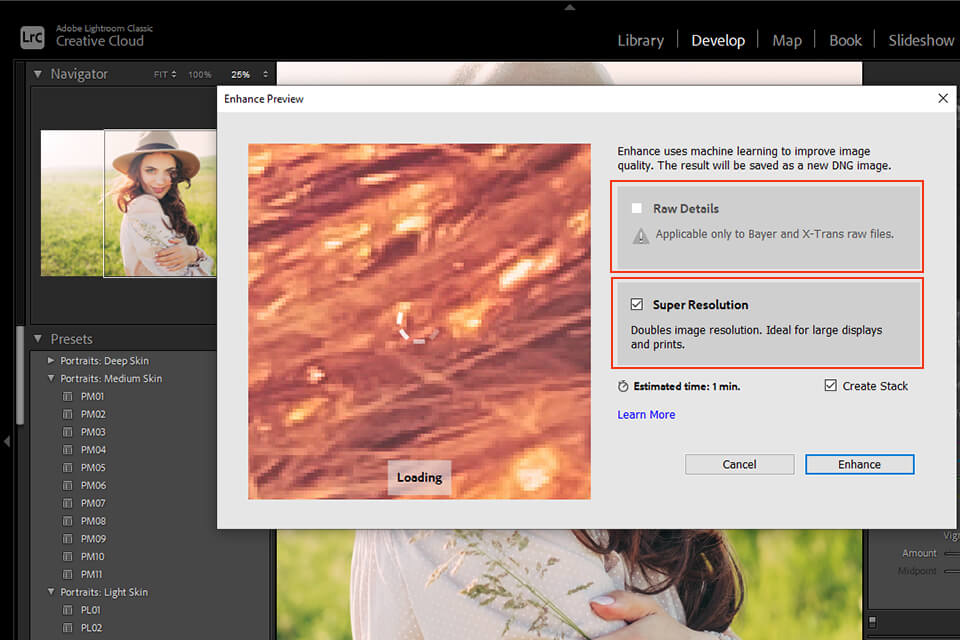
Task: Collapse Portraits: Medium Skin preset group
Action: click(51, 378)
